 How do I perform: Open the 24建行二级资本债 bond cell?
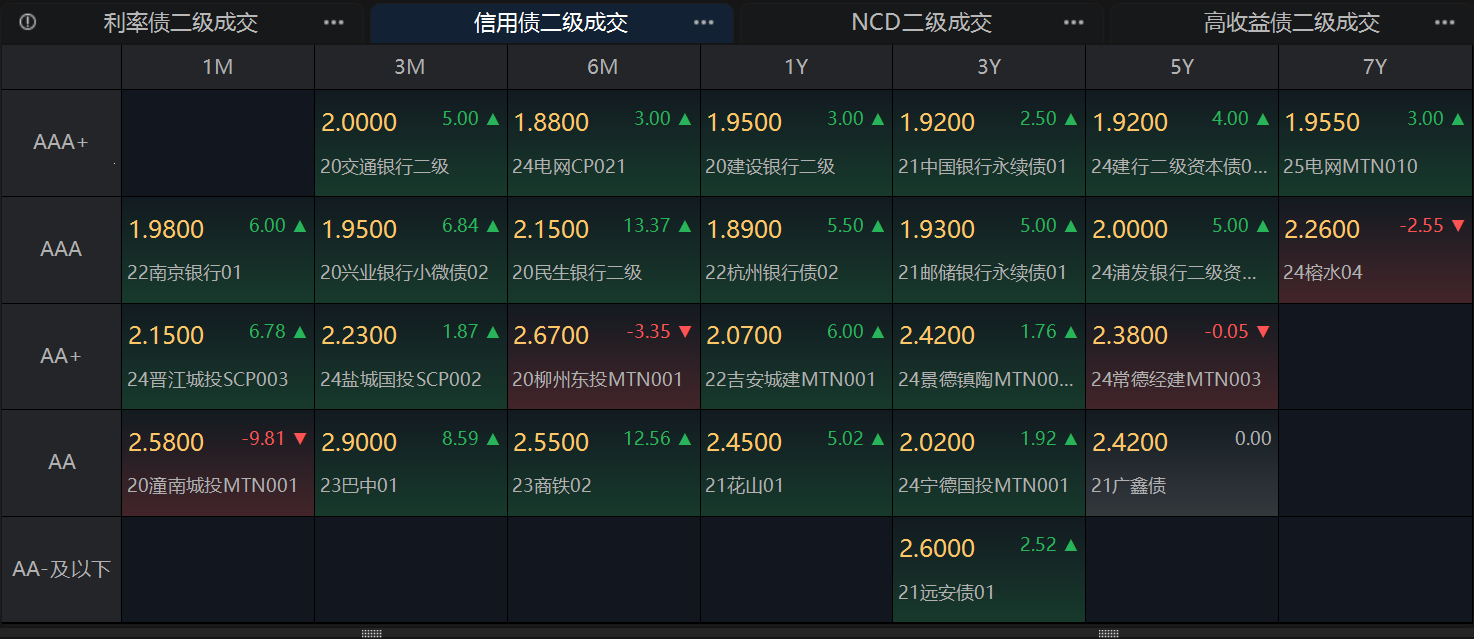(x=1182, y=143)
